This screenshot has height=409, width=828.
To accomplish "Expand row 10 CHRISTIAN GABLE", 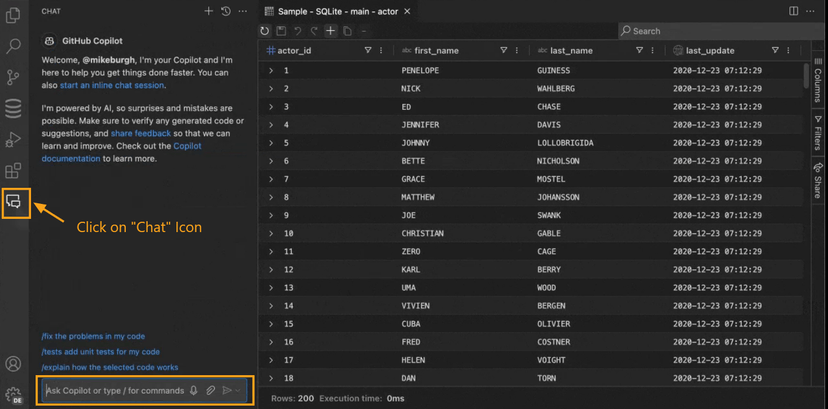I will [x=271, y=233].
